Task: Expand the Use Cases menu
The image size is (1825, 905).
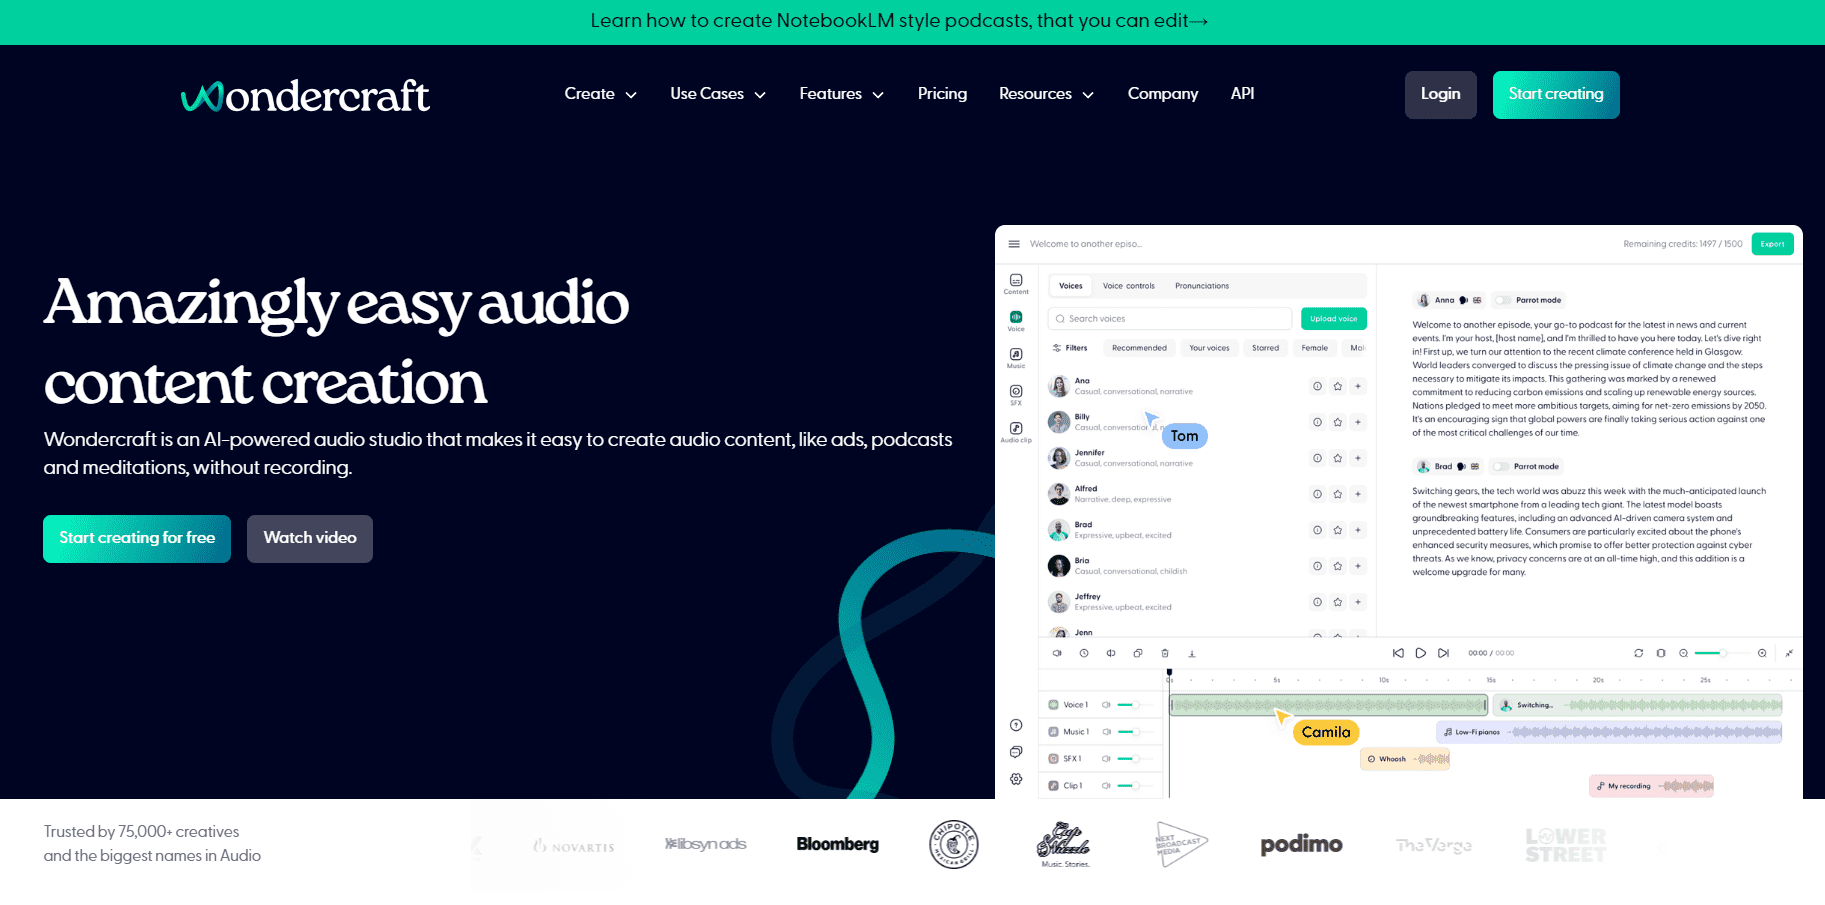Action: coord(718,94)
